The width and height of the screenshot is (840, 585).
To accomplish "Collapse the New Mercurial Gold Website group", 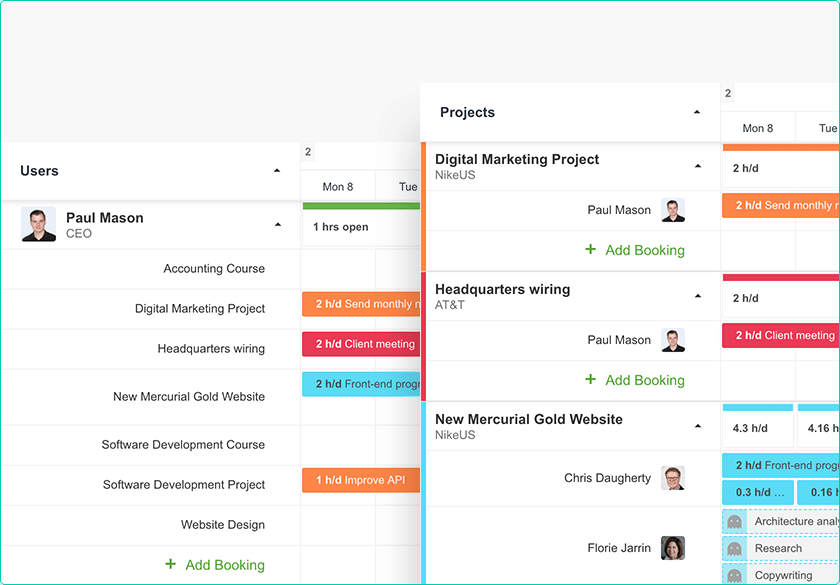I will pyautogui.click(x=697, y=426).
